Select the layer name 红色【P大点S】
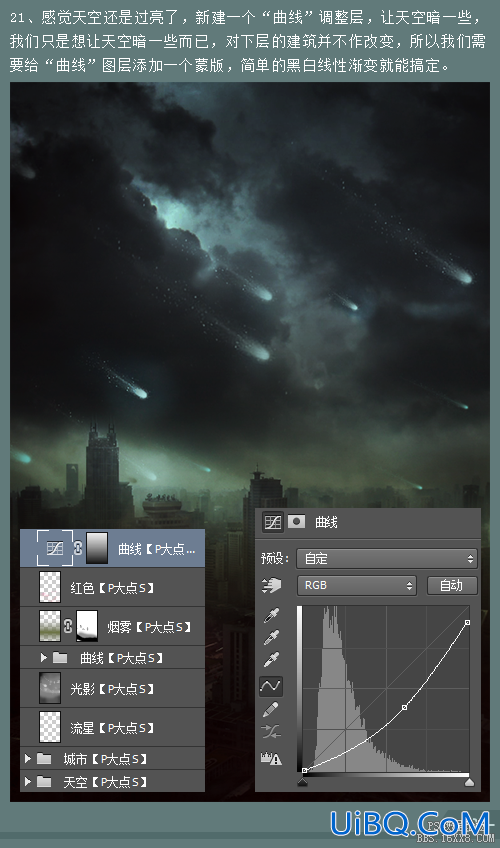The image size is (500, 848). tap(112, 587)
